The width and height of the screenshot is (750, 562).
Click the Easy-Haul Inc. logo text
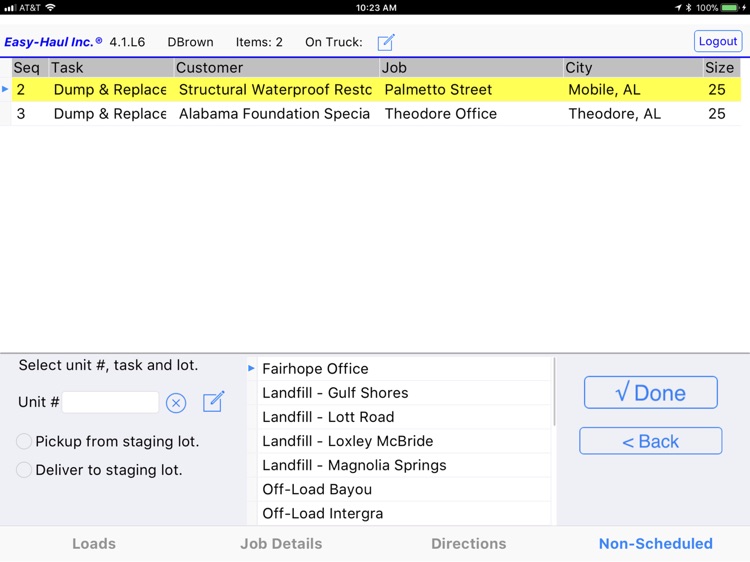tap(53, 42)
